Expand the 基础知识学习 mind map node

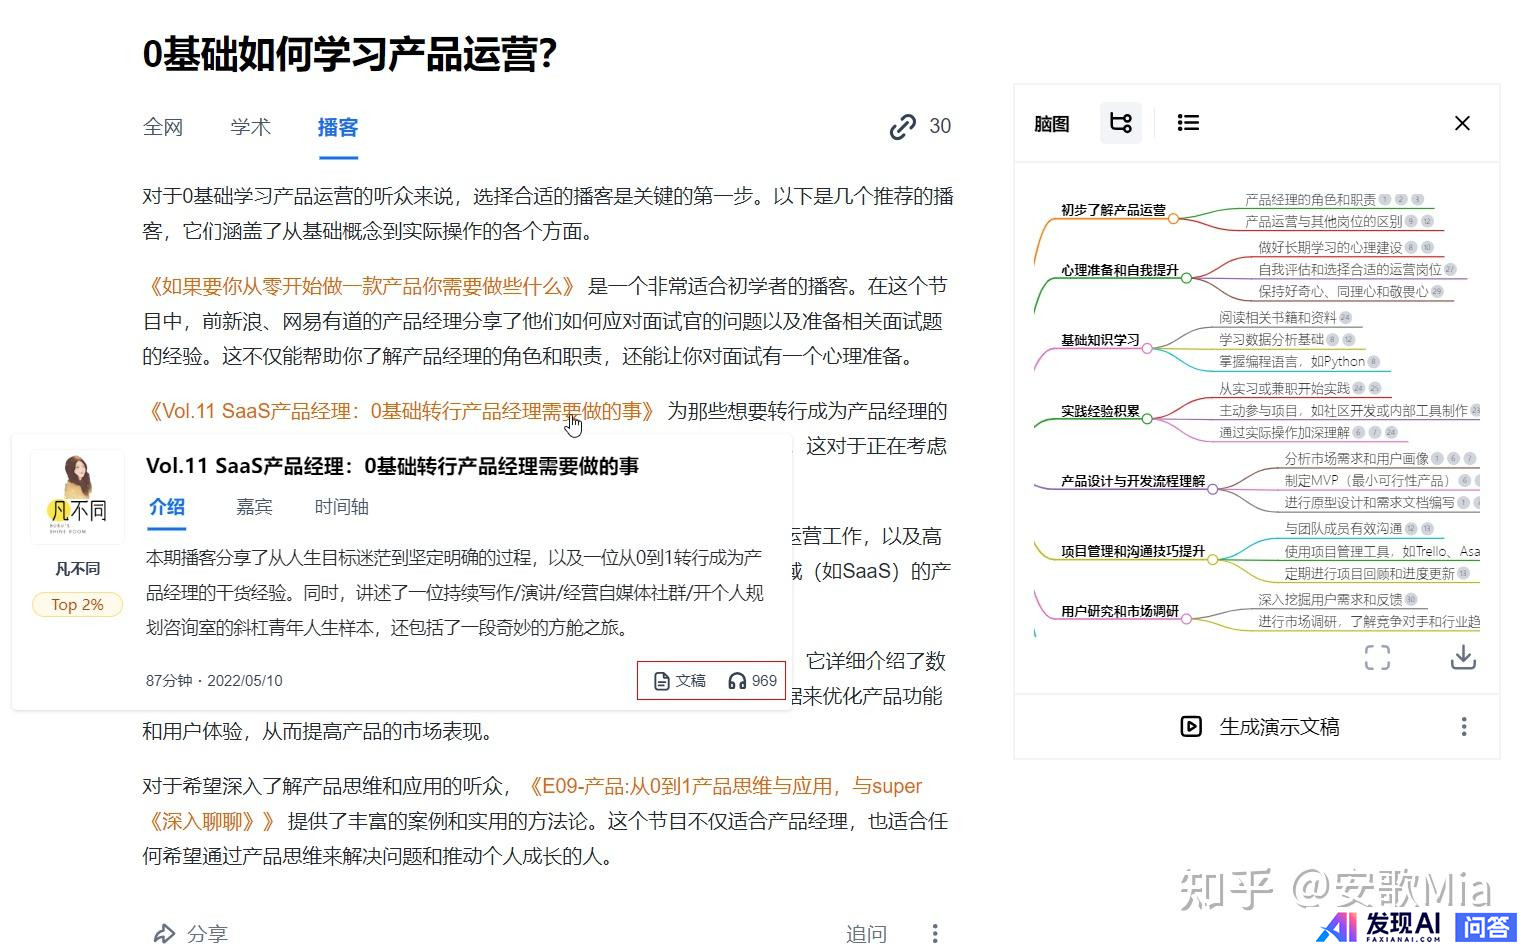click(1147, 348)
